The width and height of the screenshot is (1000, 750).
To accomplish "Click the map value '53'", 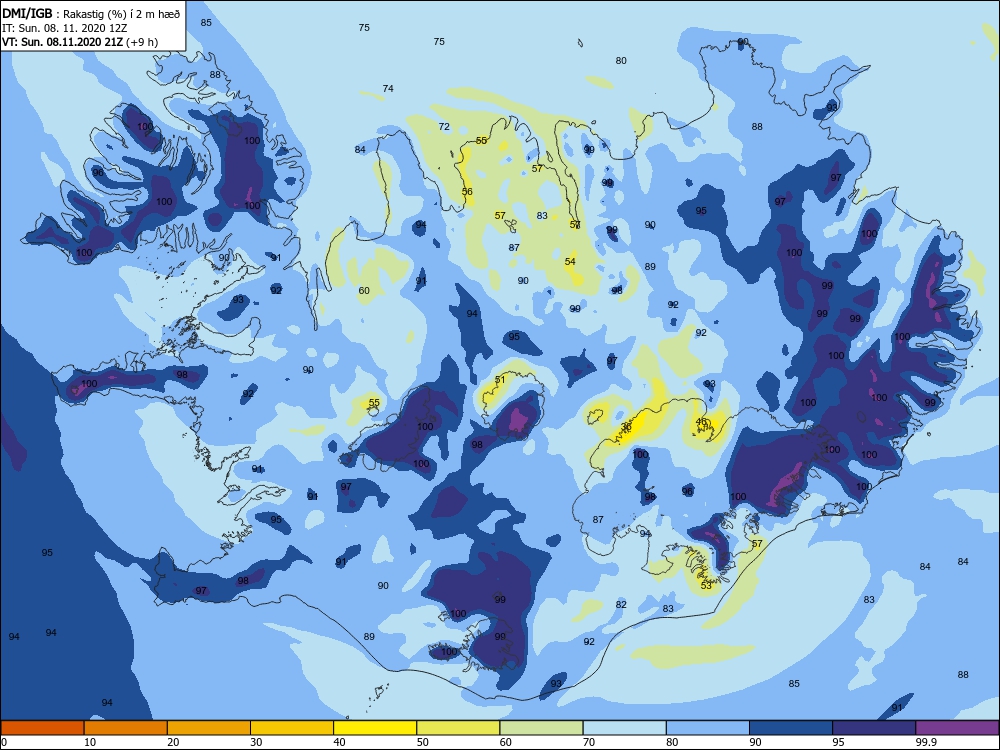I will pyautogui.click(x=706, y=585).
